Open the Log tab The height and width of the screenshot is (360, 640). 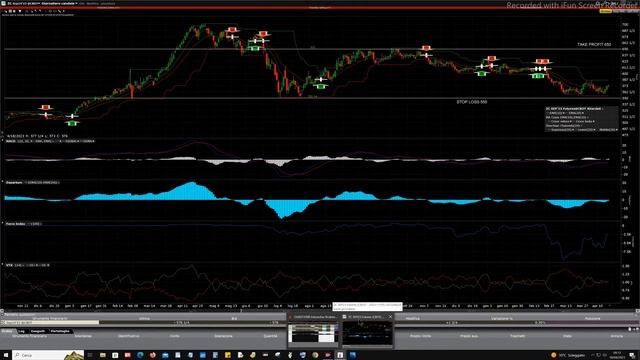(21, 331)
